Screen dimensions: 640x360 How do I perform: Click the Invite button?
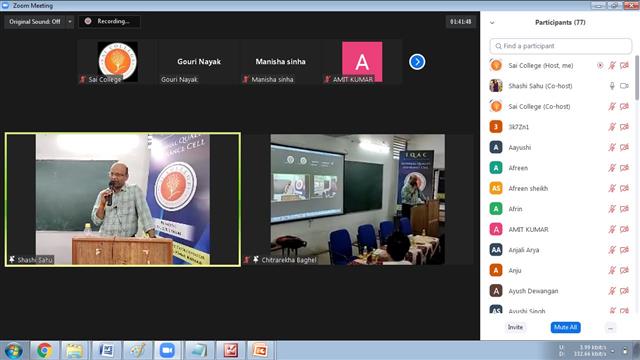515,327
